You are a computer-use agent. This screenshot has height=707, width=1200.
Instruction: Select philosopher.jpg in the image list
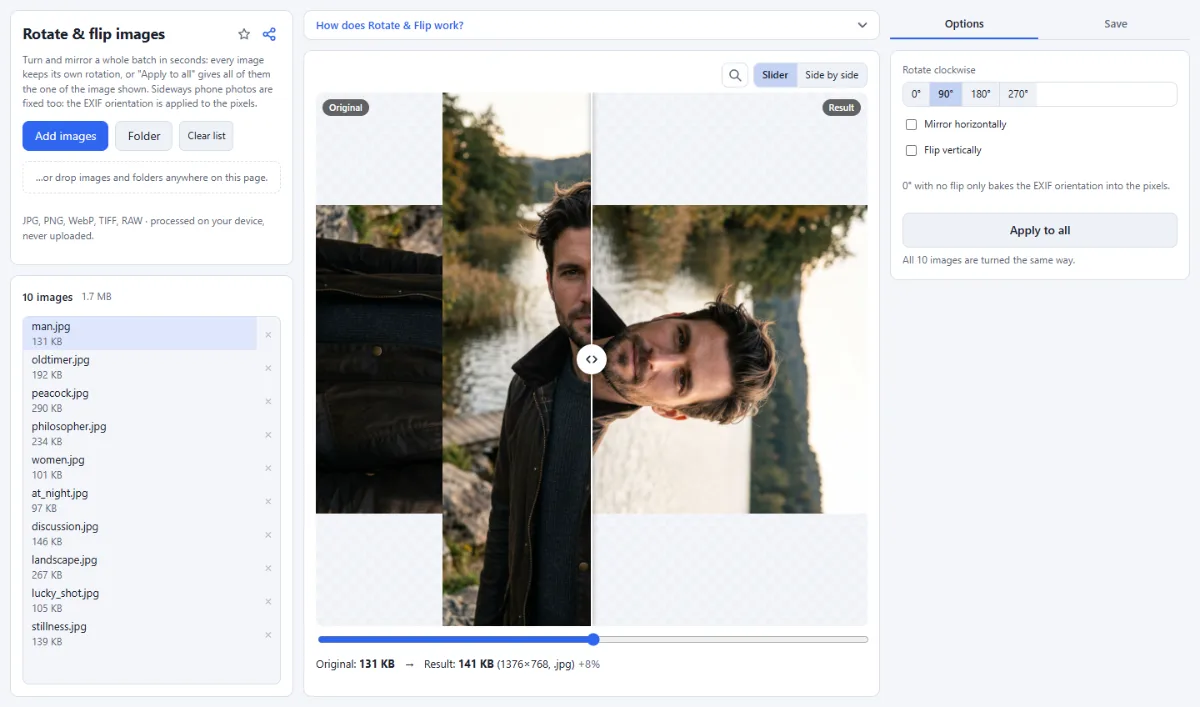coord(140,434)
